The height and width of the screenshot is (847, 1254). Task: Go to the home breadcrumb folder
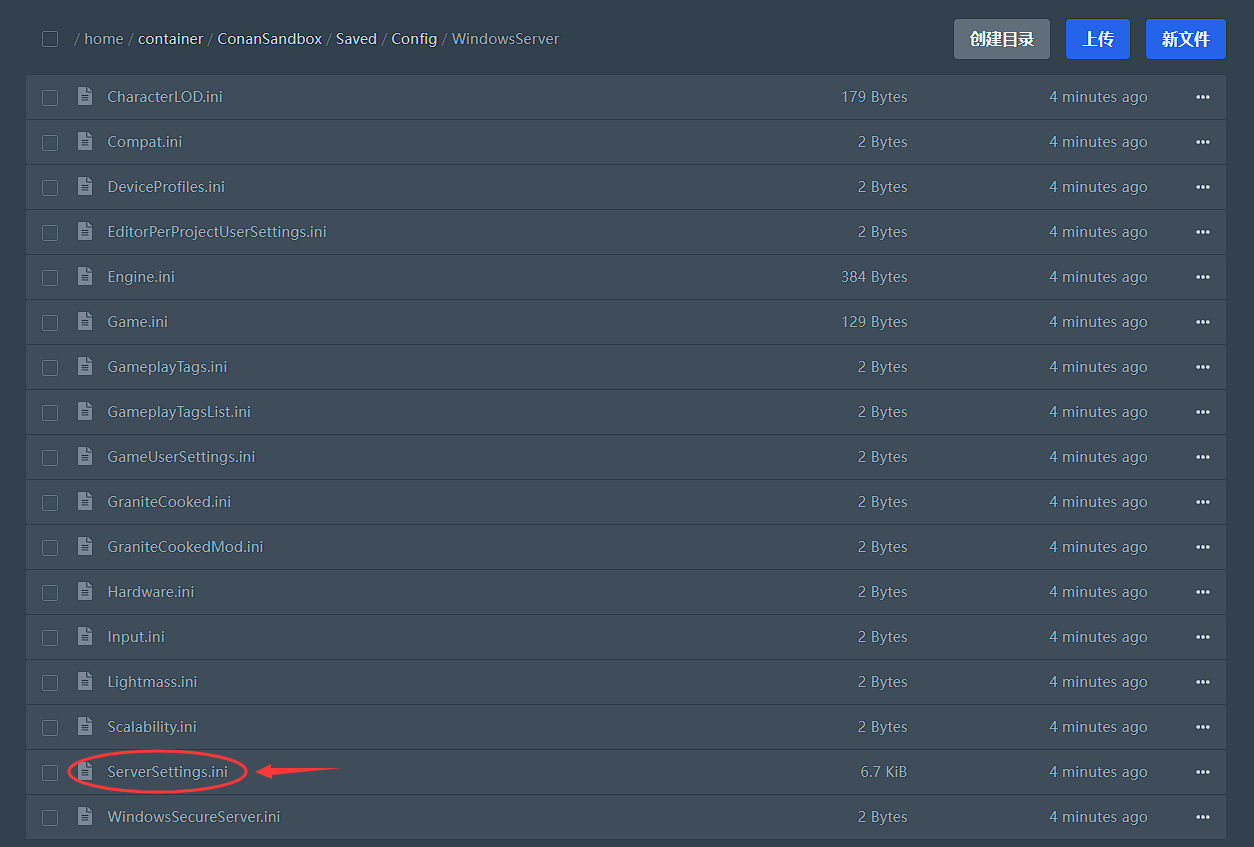(104, 39)
